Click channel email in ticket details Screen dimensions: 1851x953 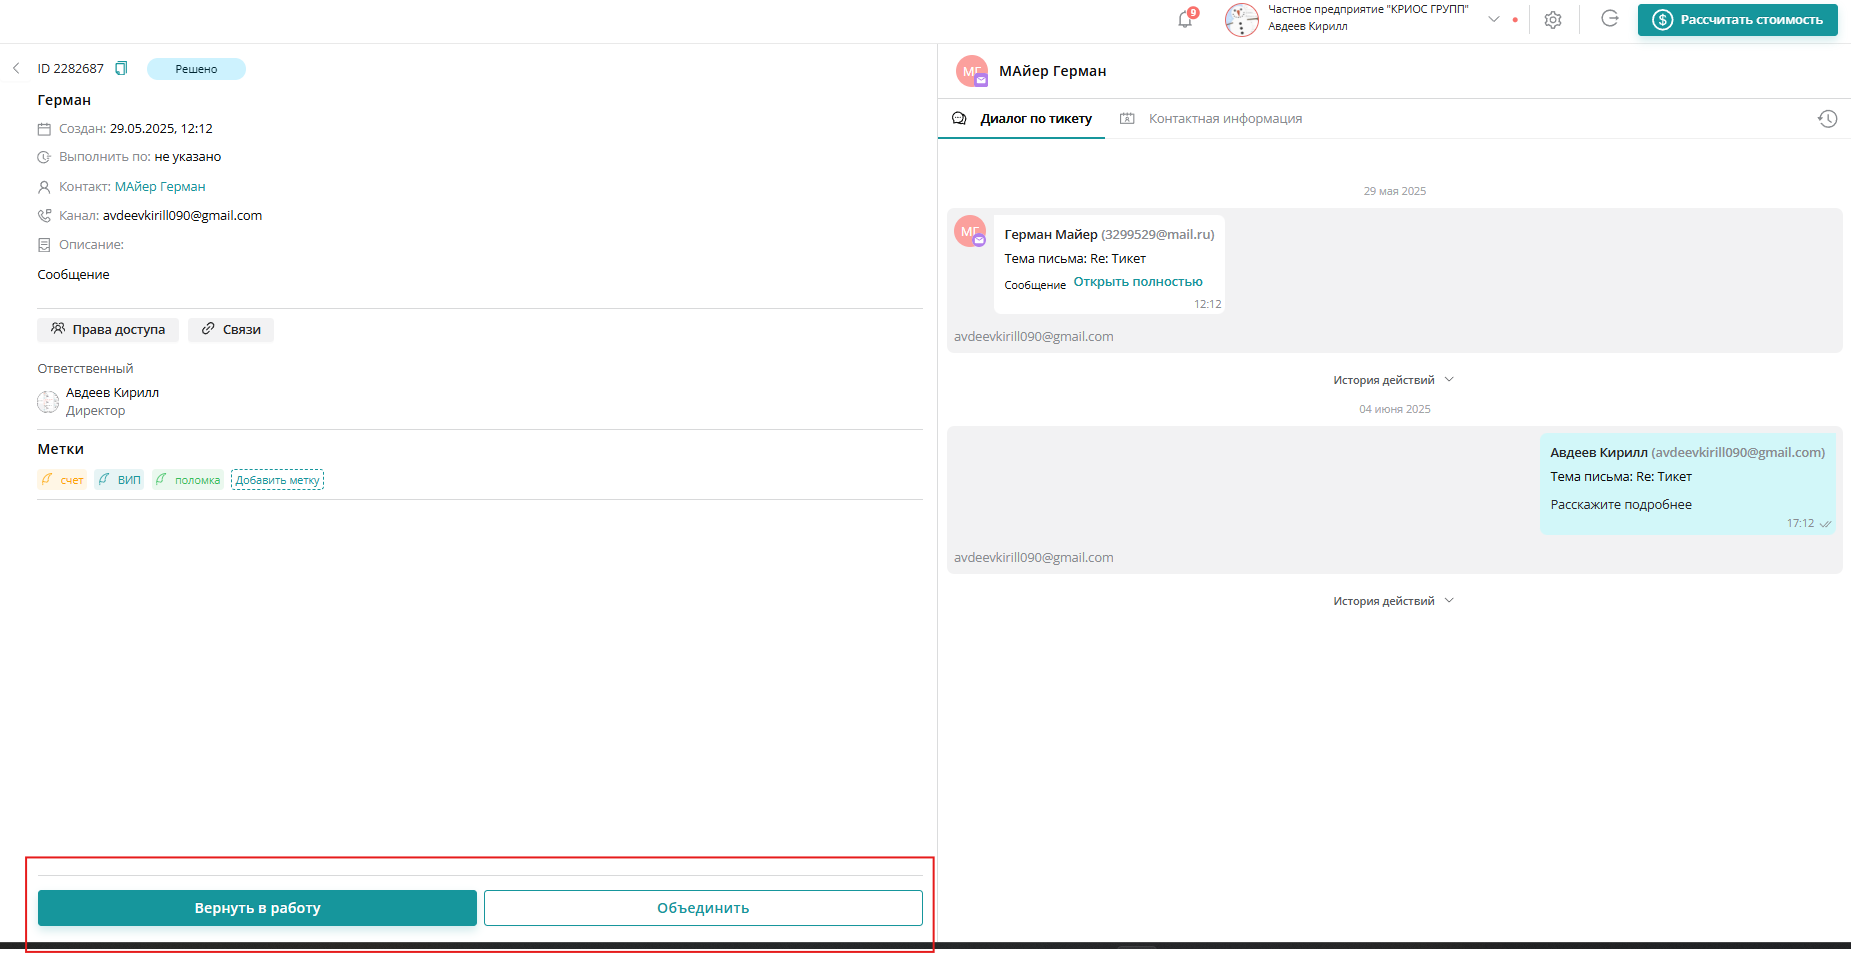[182, 216]
